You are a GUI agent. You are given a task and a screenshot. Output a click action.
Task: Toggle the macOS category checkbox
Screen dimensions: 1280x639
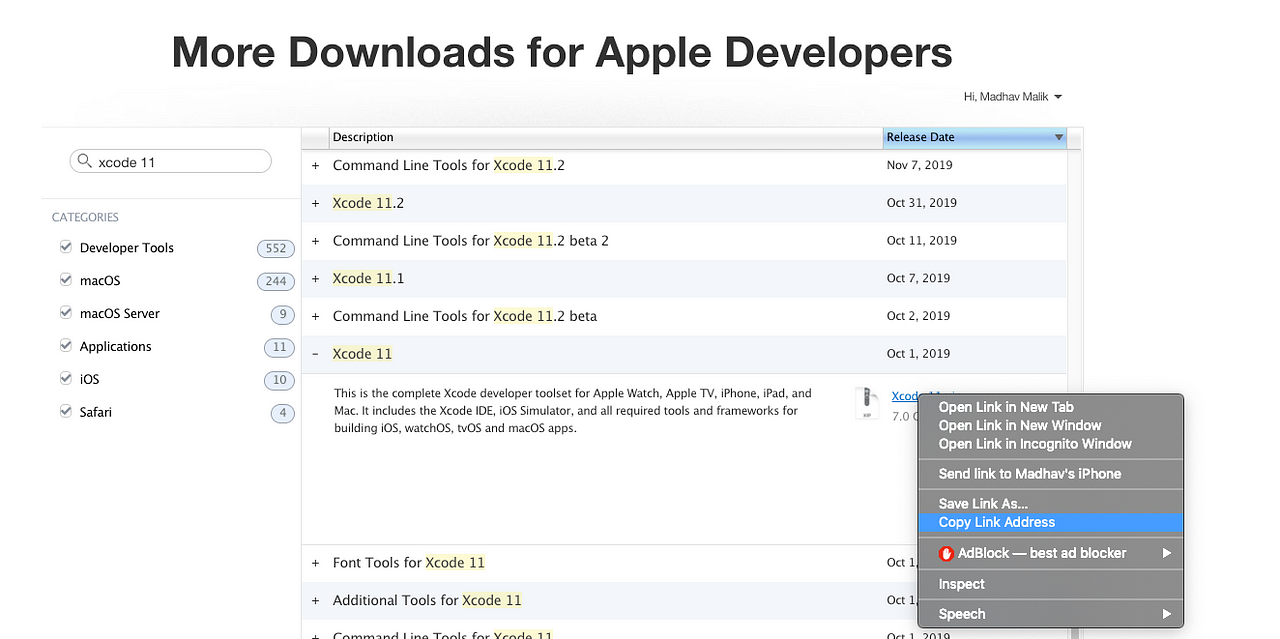point(66,280)
